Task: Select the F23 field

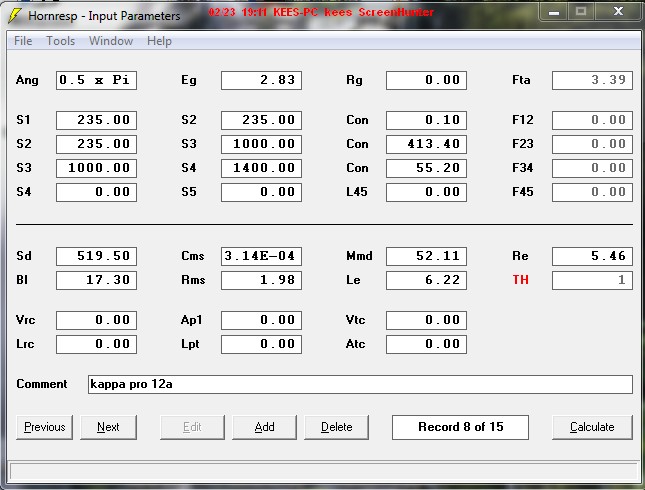Action: point(592,144)
